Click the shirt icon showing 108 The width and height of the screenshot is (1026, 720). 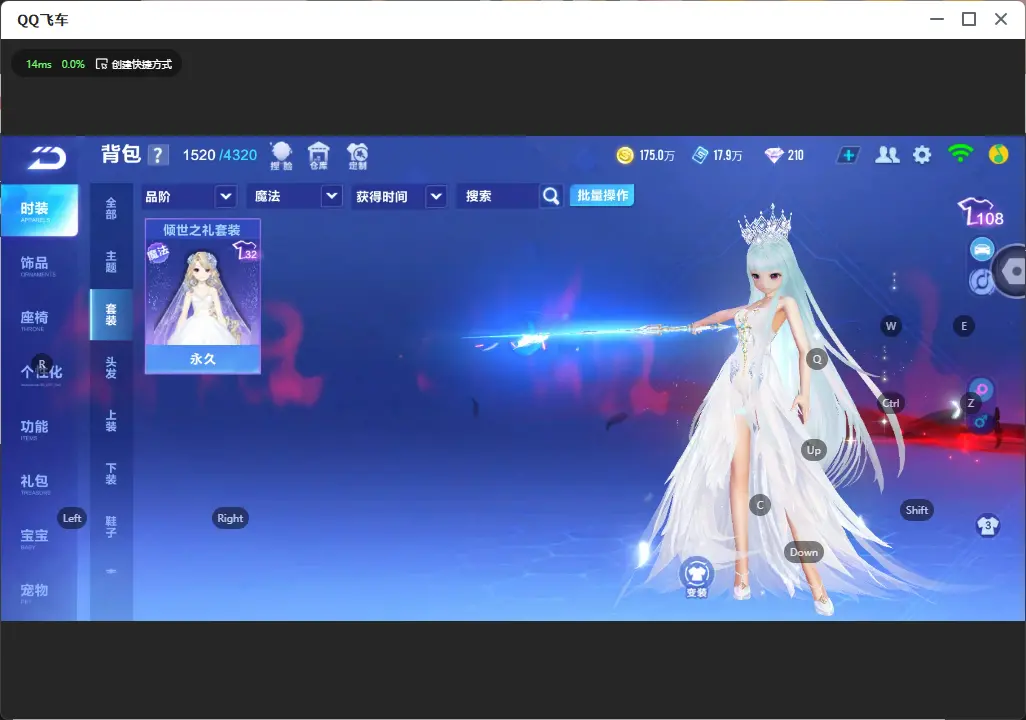pyautogui.click(x=981, y=211)
